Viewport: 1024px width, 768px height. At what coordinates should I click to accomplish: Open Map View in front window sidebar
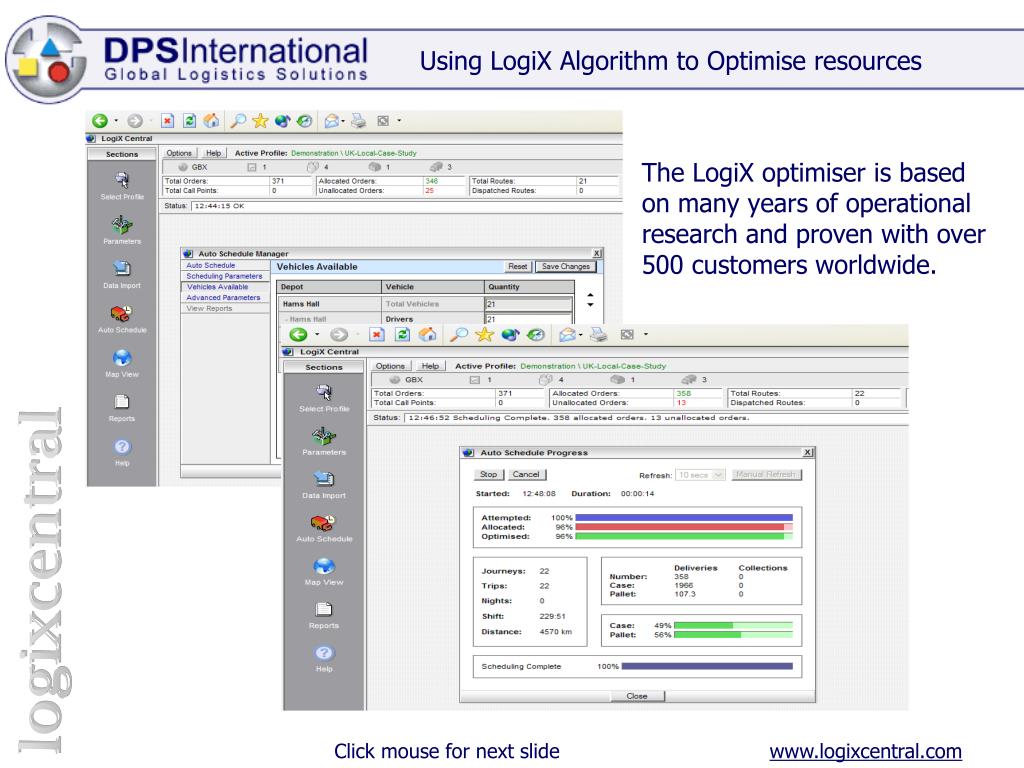324,571
